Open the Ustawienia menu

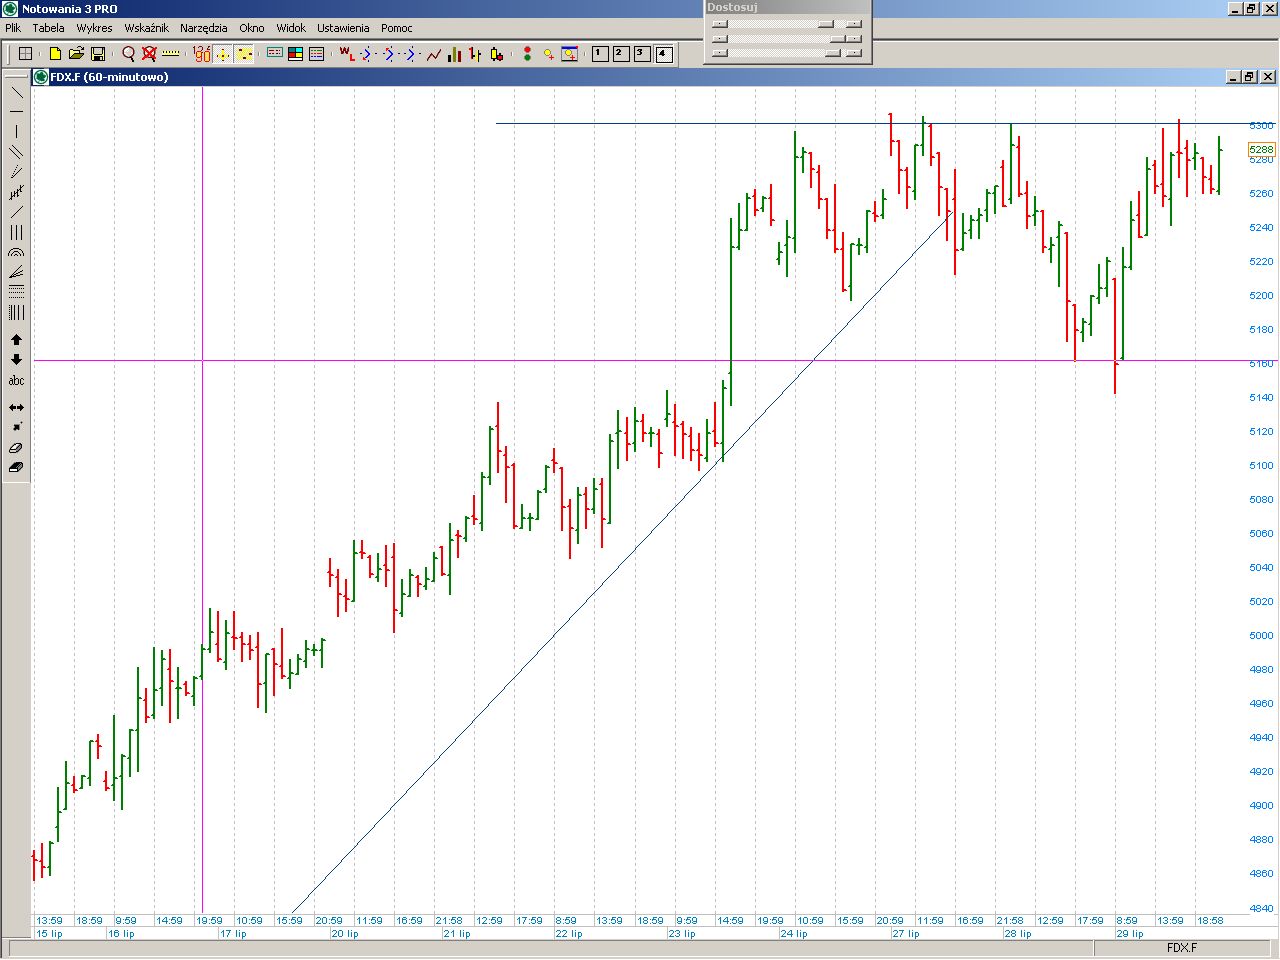pos(343,28)
